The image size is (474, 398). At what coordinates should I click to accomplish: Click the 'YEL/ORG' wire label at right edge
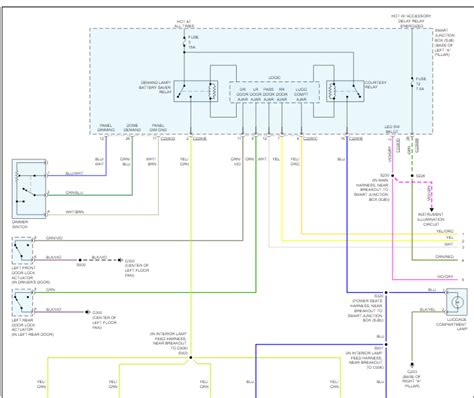[x=445, y=231]
